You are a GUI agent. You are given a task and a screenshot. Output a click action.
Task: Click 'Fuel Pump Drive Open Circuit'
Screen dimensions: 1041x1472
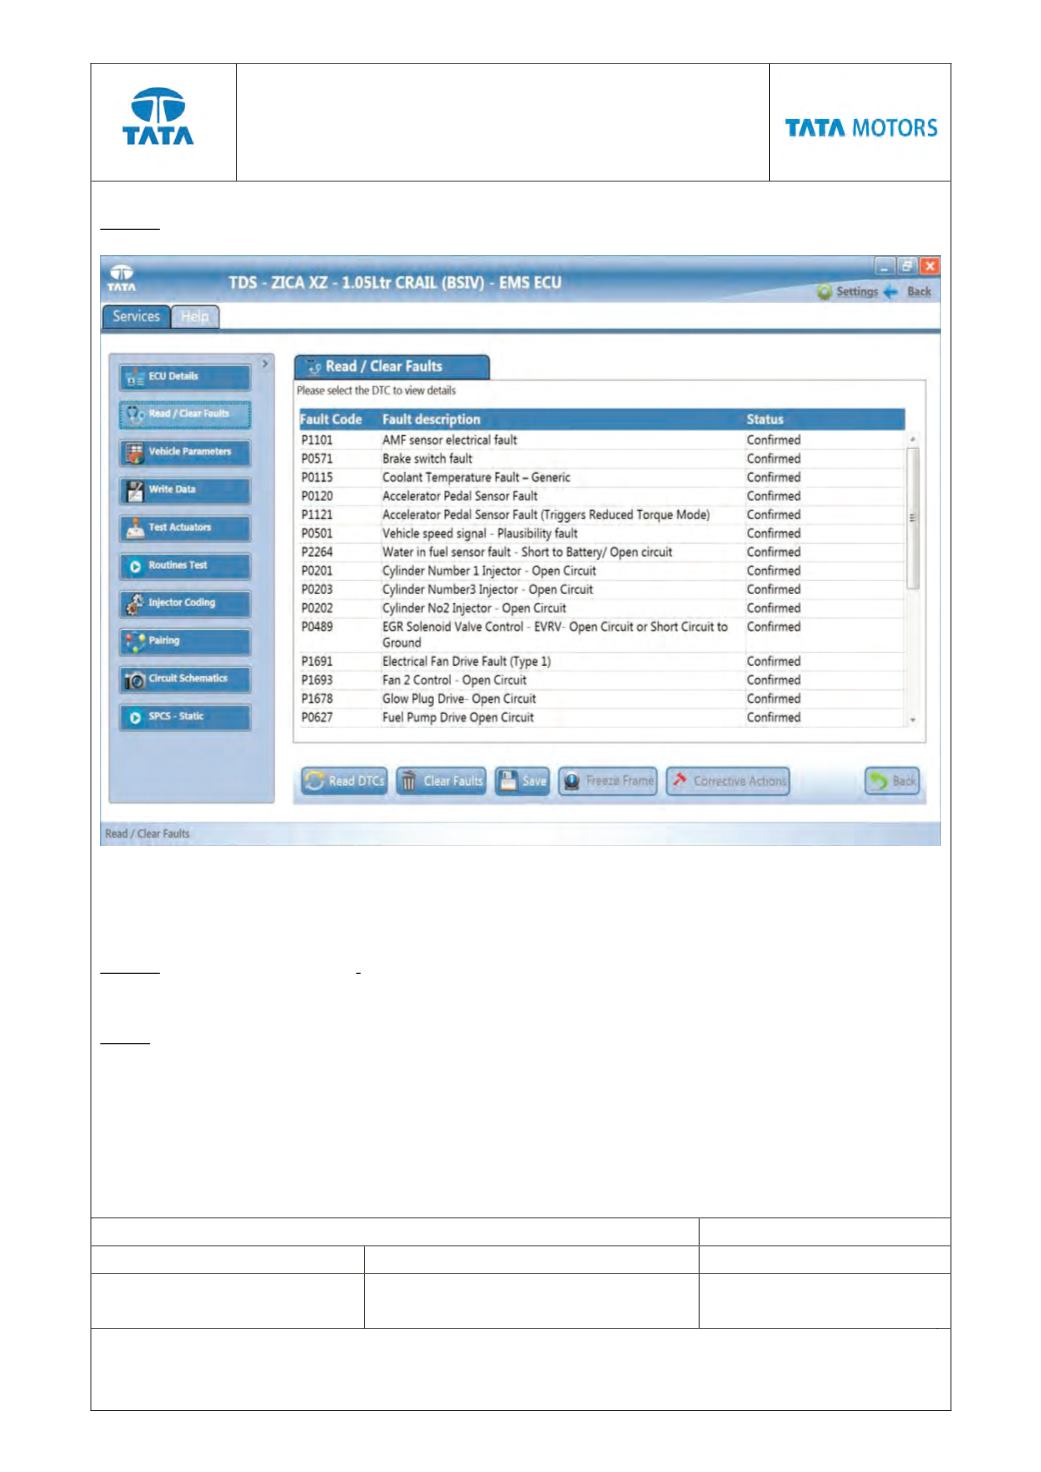458,718
